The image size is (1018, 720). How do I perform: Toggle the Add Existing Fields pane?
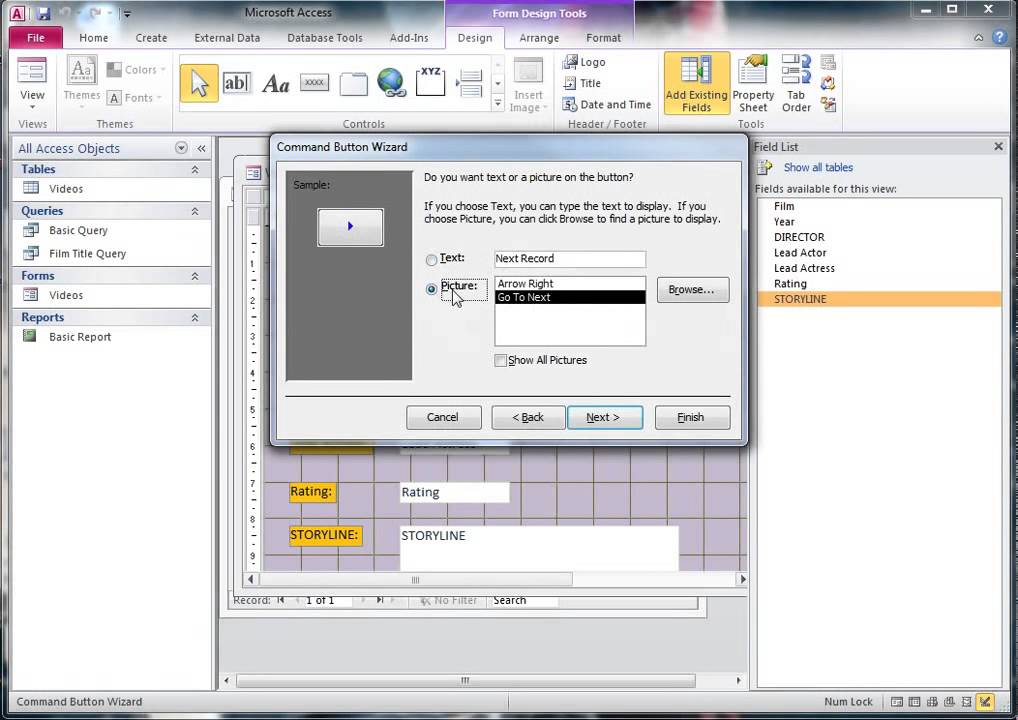[x=696, y=83]
